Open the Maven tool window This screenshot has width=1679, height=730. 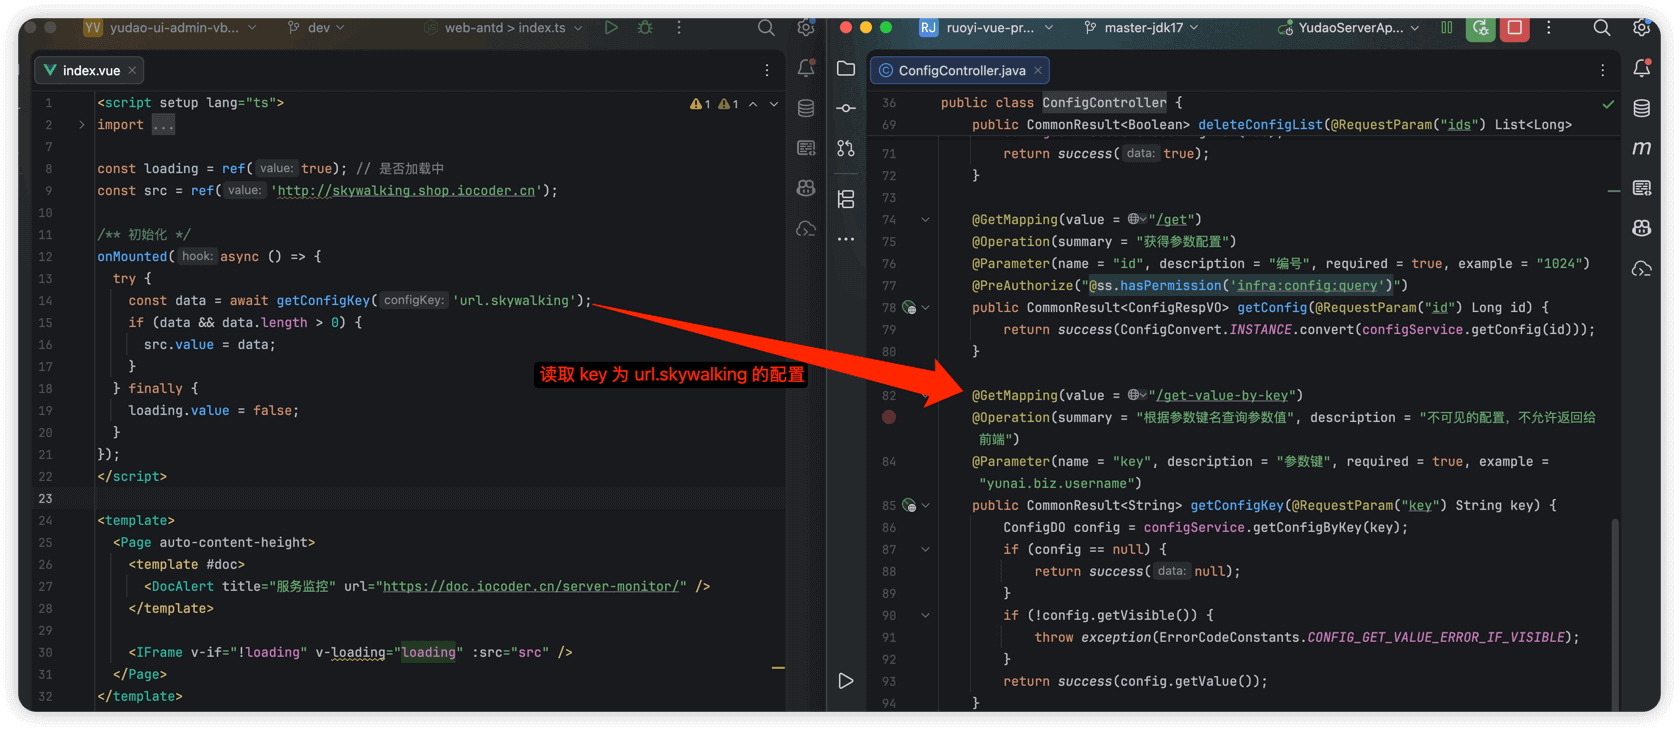pos(1641,148)
